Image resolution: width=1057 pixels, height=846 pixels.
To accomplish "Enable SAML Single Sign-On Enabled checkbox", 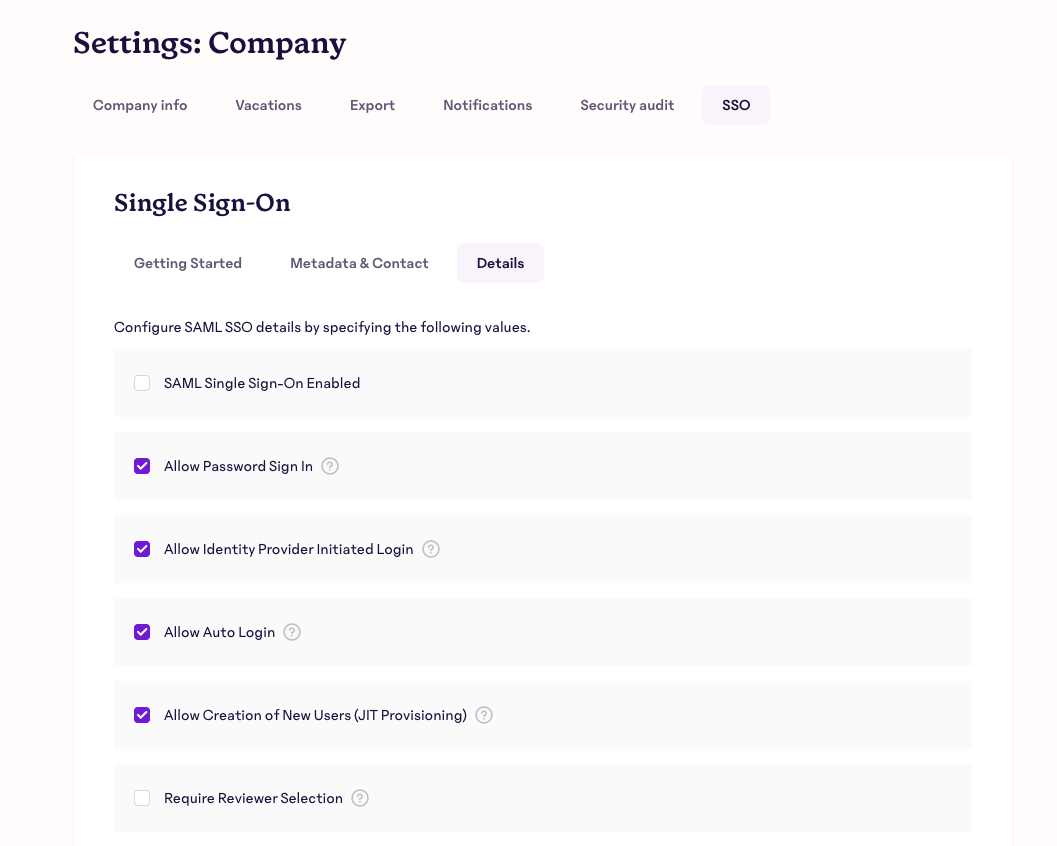I will pos(142,383).
